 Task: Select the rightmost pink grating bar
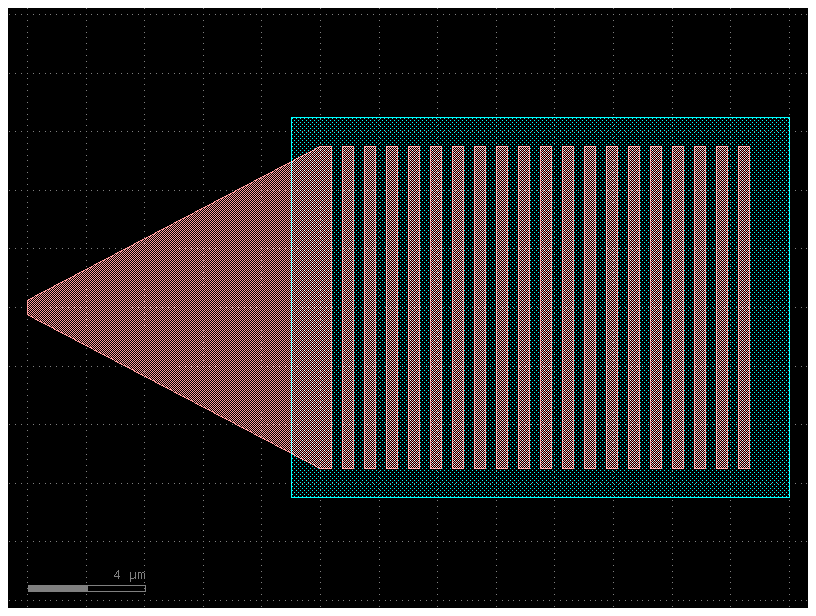[744, 307]
